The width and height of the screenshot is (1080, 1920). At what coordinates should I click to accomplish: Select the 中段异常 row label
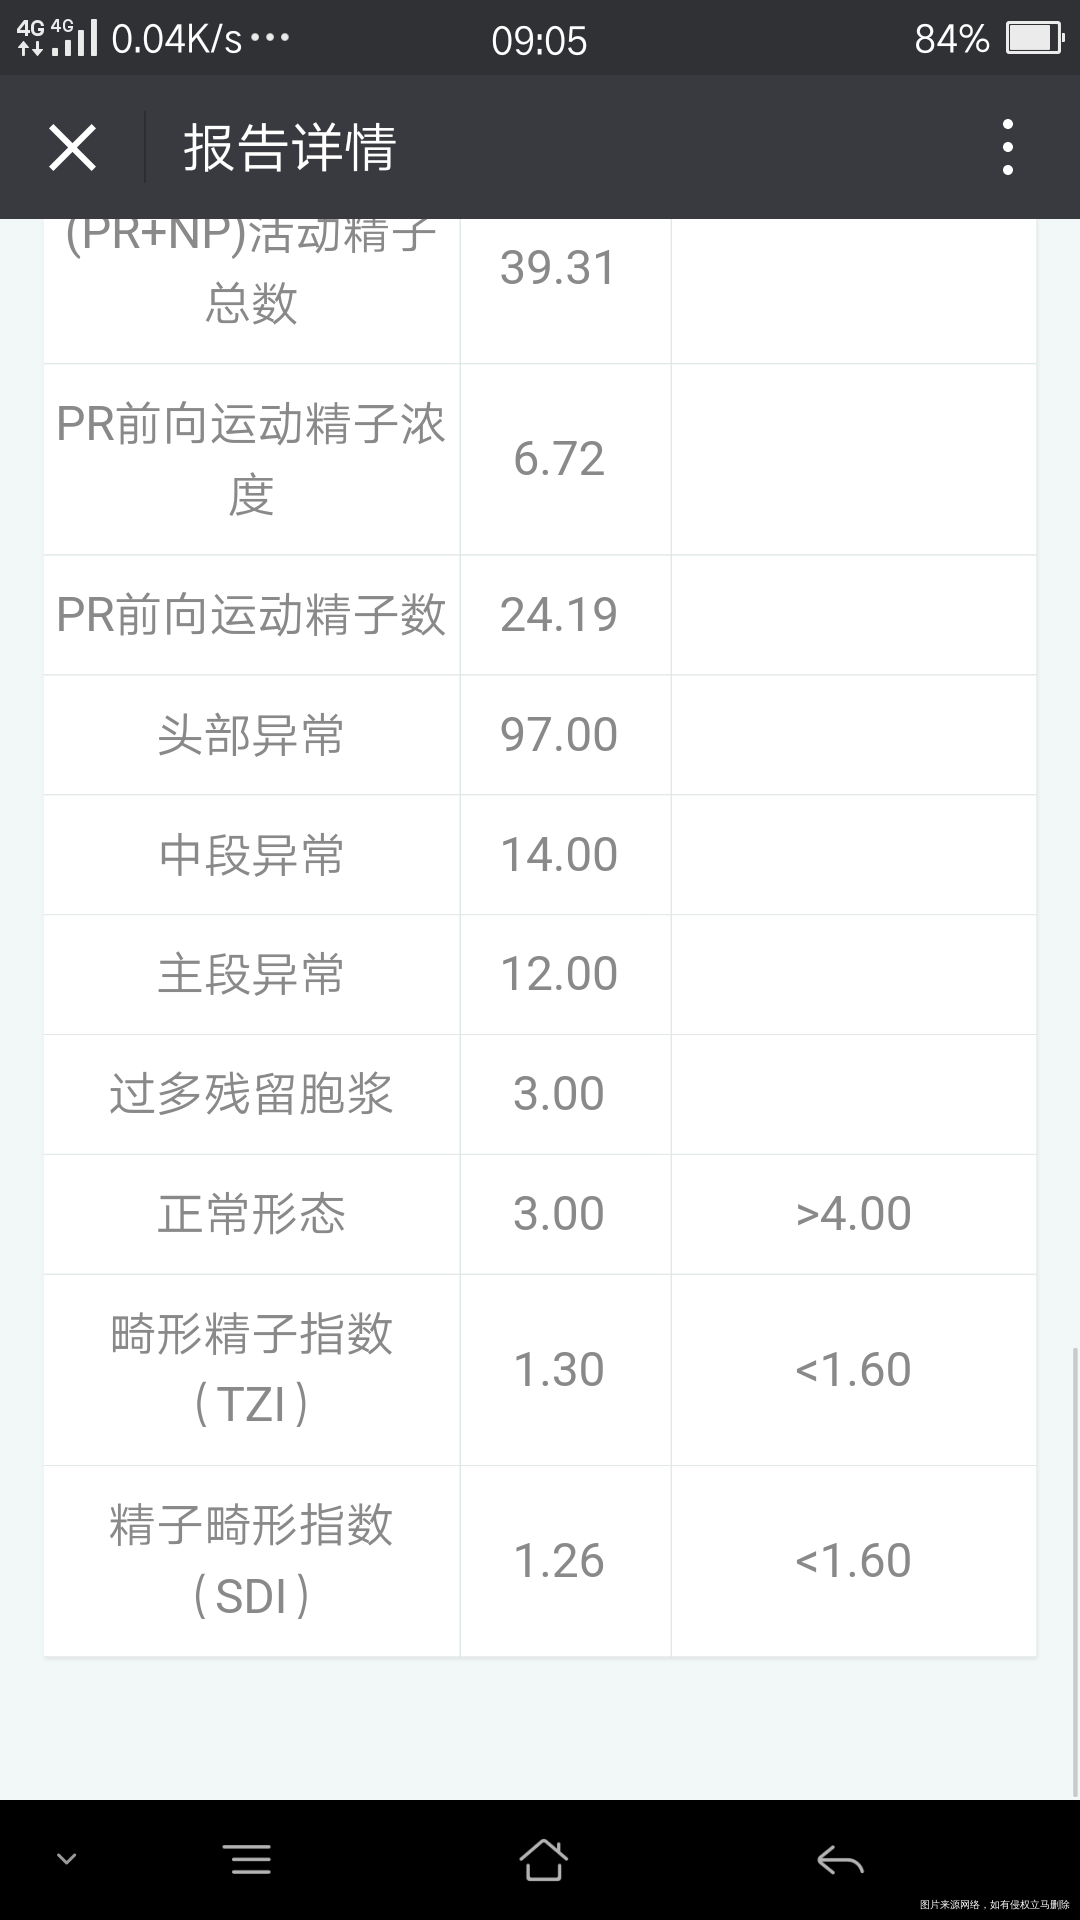(x=251, y=855)
